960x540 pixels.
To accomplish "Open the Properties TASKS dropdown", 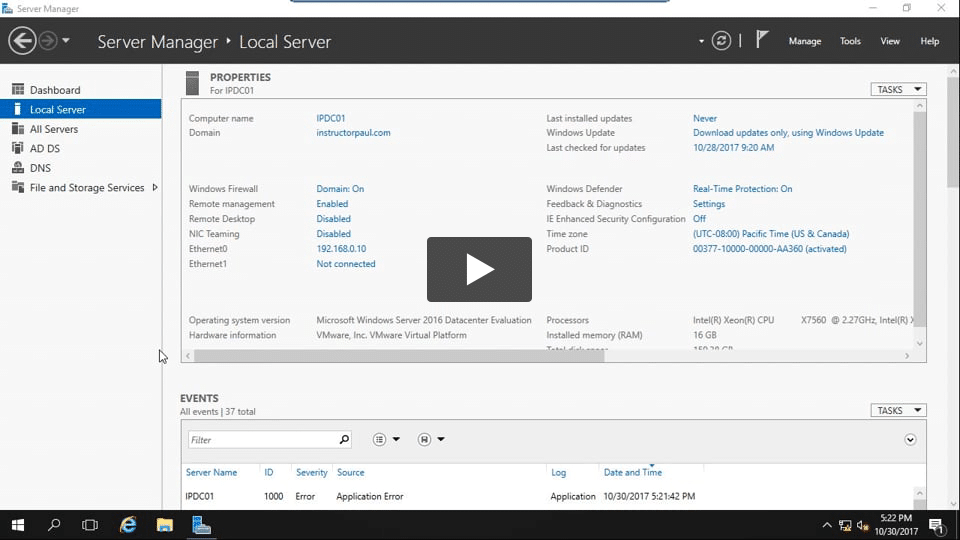I will tap(898, 90).
